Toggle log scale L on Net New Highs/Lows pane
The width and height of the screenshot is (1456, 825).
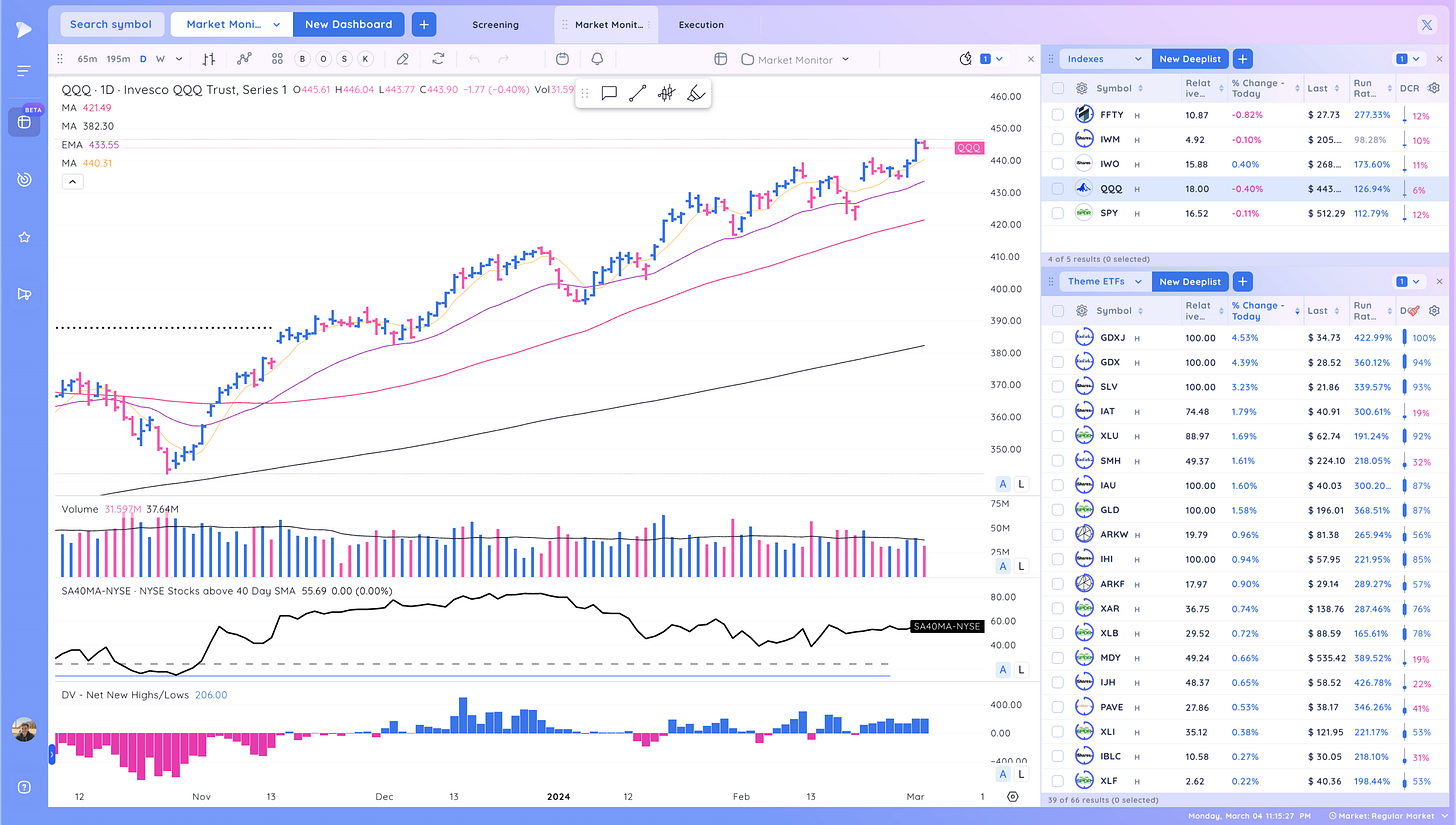(1021, 774)
